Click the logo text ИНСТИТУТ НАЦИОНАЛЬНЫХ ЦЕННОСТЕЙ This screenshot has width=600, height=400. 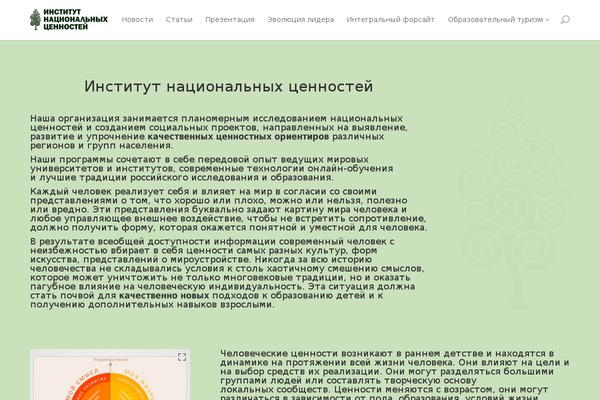point(75,20)
